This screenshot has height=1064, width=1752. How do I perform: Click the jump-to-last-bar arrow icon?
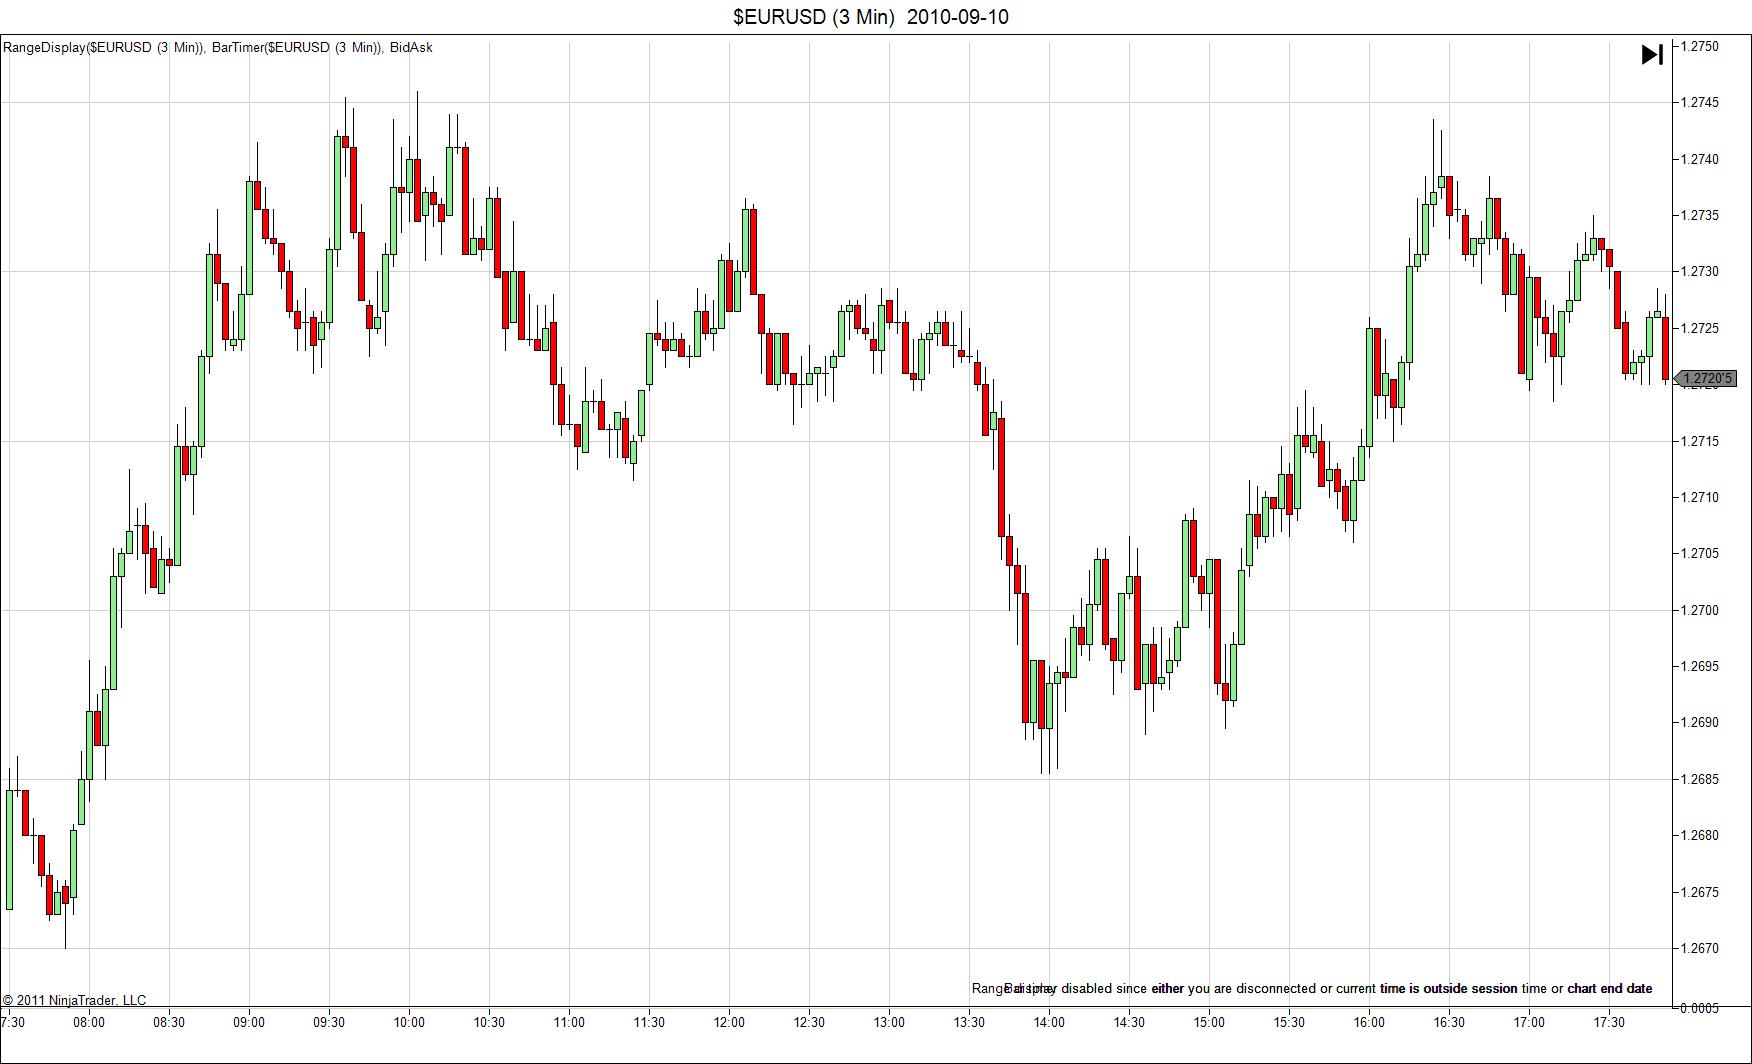(1652, 54)
